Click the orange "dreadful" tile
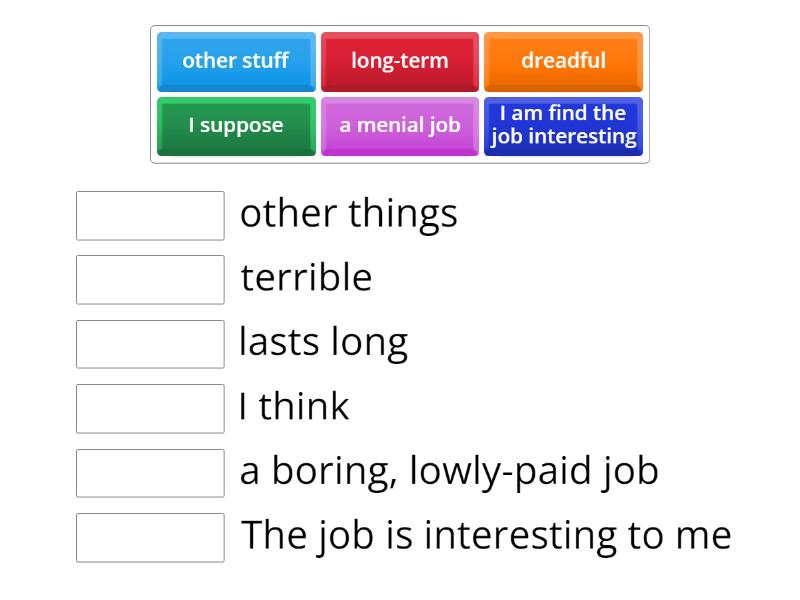The width and height of the screenshot is (800, 600). pos(563,61)
